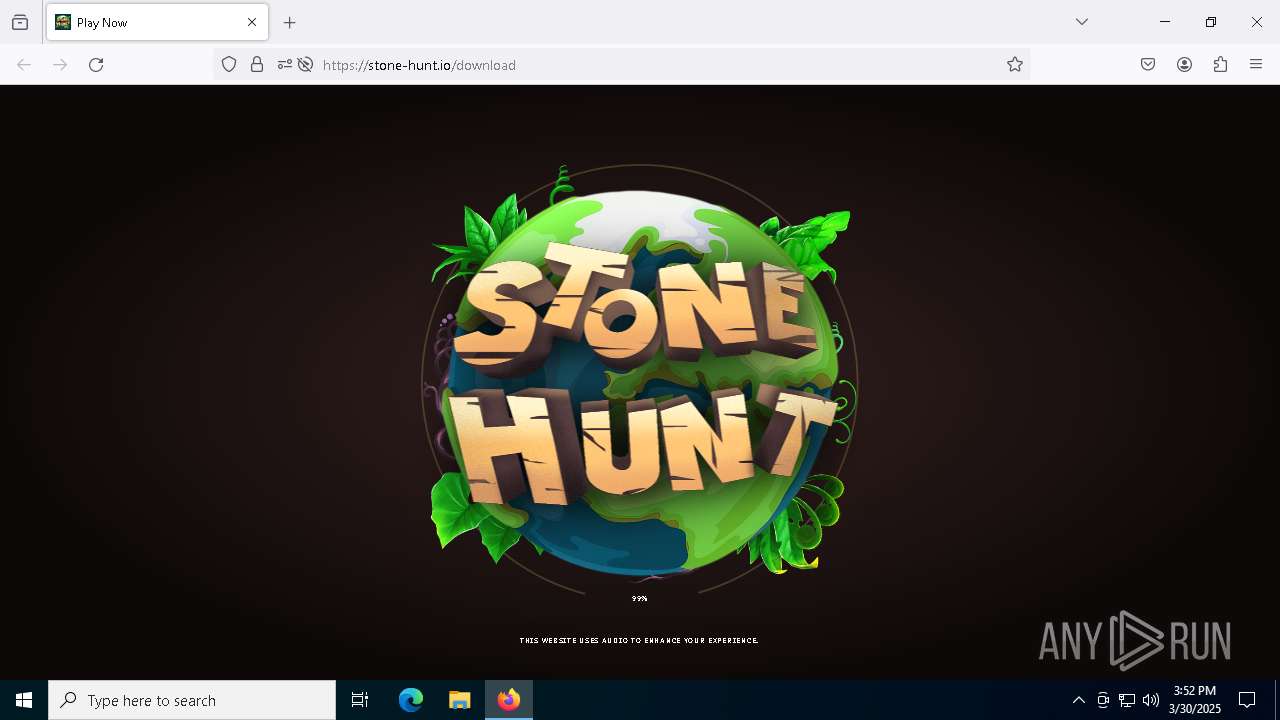Screen dimensions: 1280x720
Task: Select the Play Now tab
Action: (x=157, y=22)
